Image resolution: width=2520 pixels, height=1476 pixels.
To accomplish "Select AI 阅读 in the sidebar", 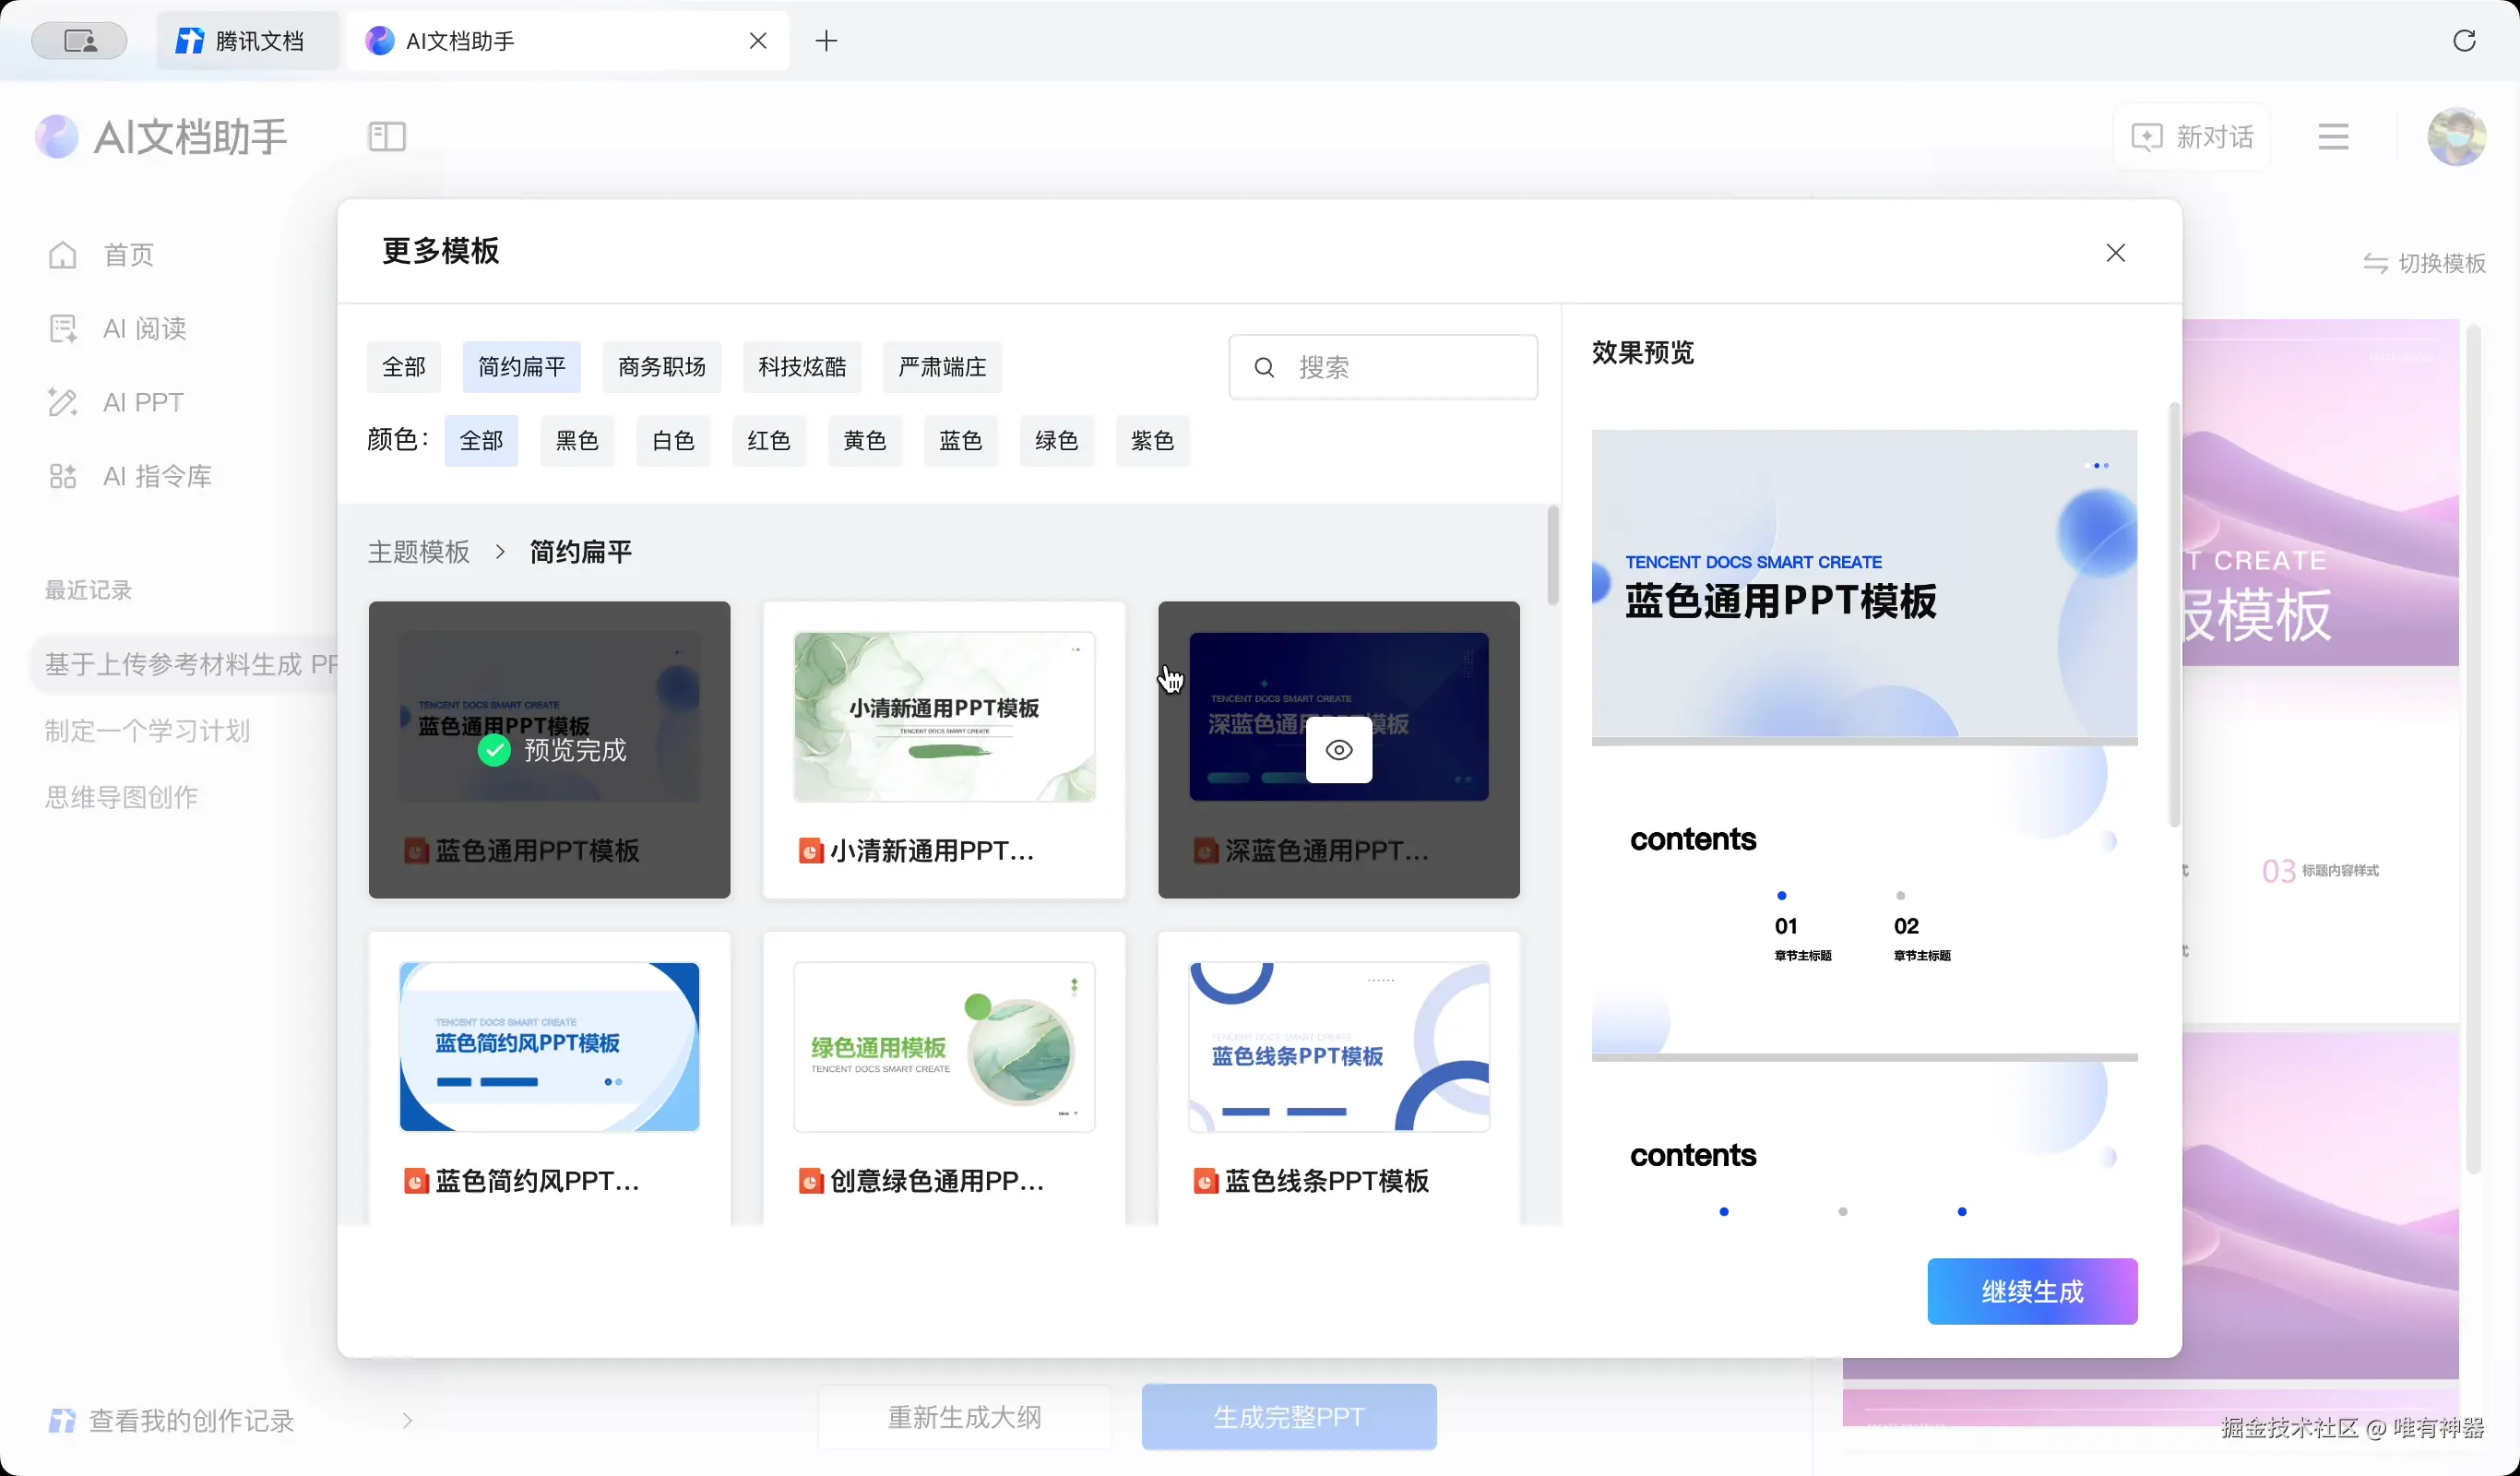I will pos(143,328).
